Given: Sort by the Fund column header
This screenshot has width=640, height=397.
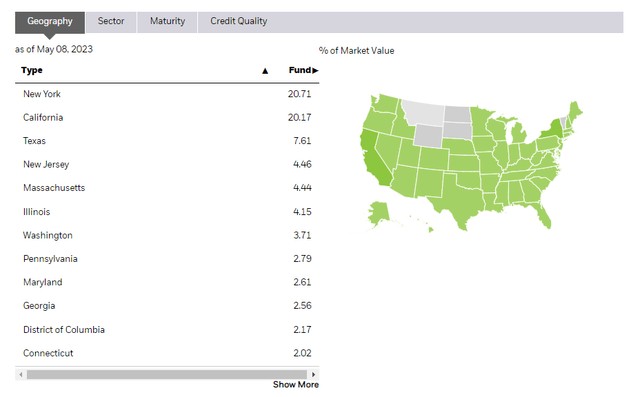Looking at the screenshot, I should pyautogui.click(x=300, y=70).
